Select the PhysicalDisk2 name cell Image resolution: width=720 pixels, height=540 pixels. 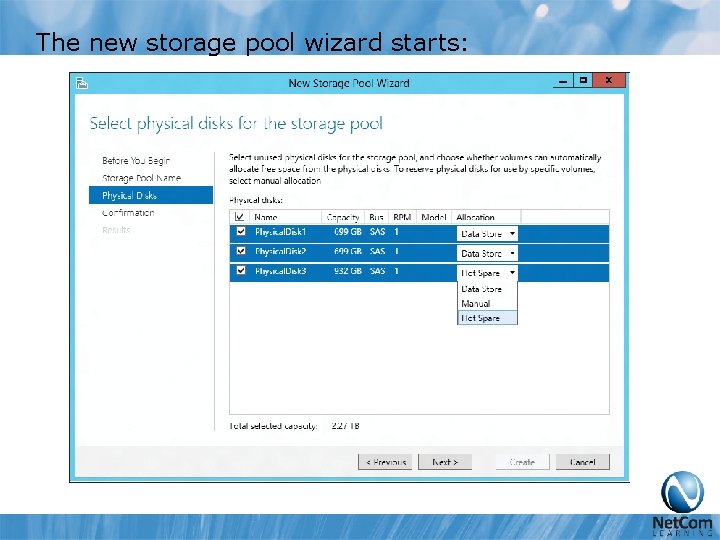pos(281,252)
